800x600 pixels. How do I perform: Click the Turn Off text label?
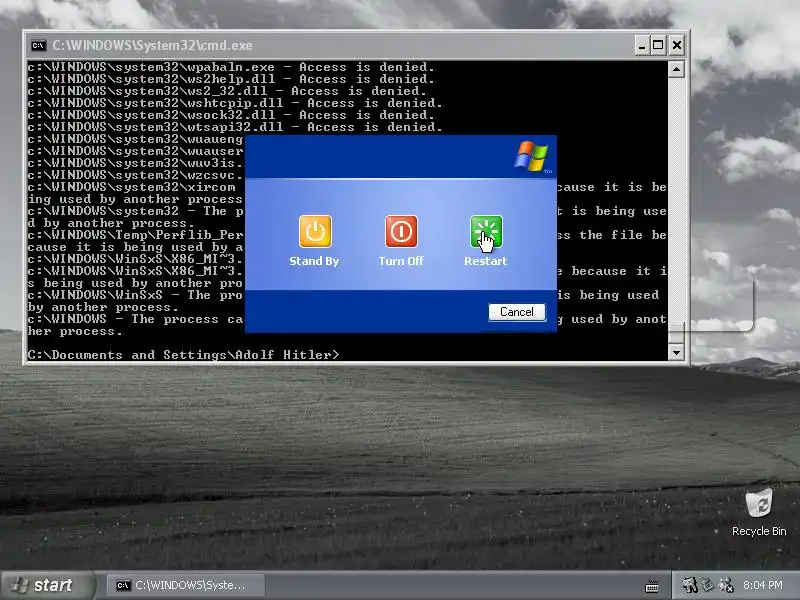click(401, 261)
